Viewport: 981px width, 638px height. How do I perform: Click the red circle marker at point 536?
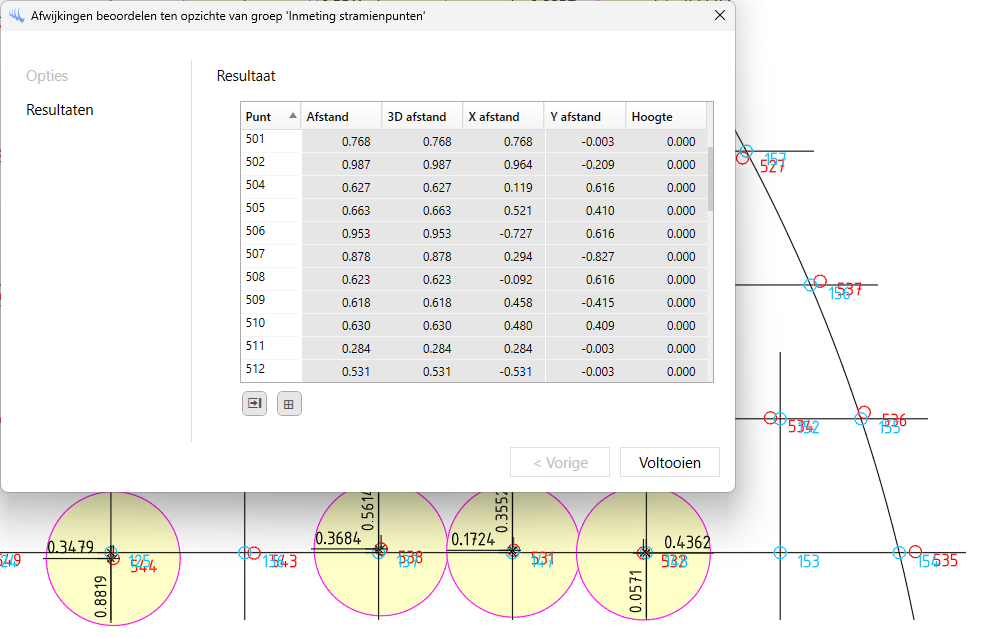[x=864, y=412]
